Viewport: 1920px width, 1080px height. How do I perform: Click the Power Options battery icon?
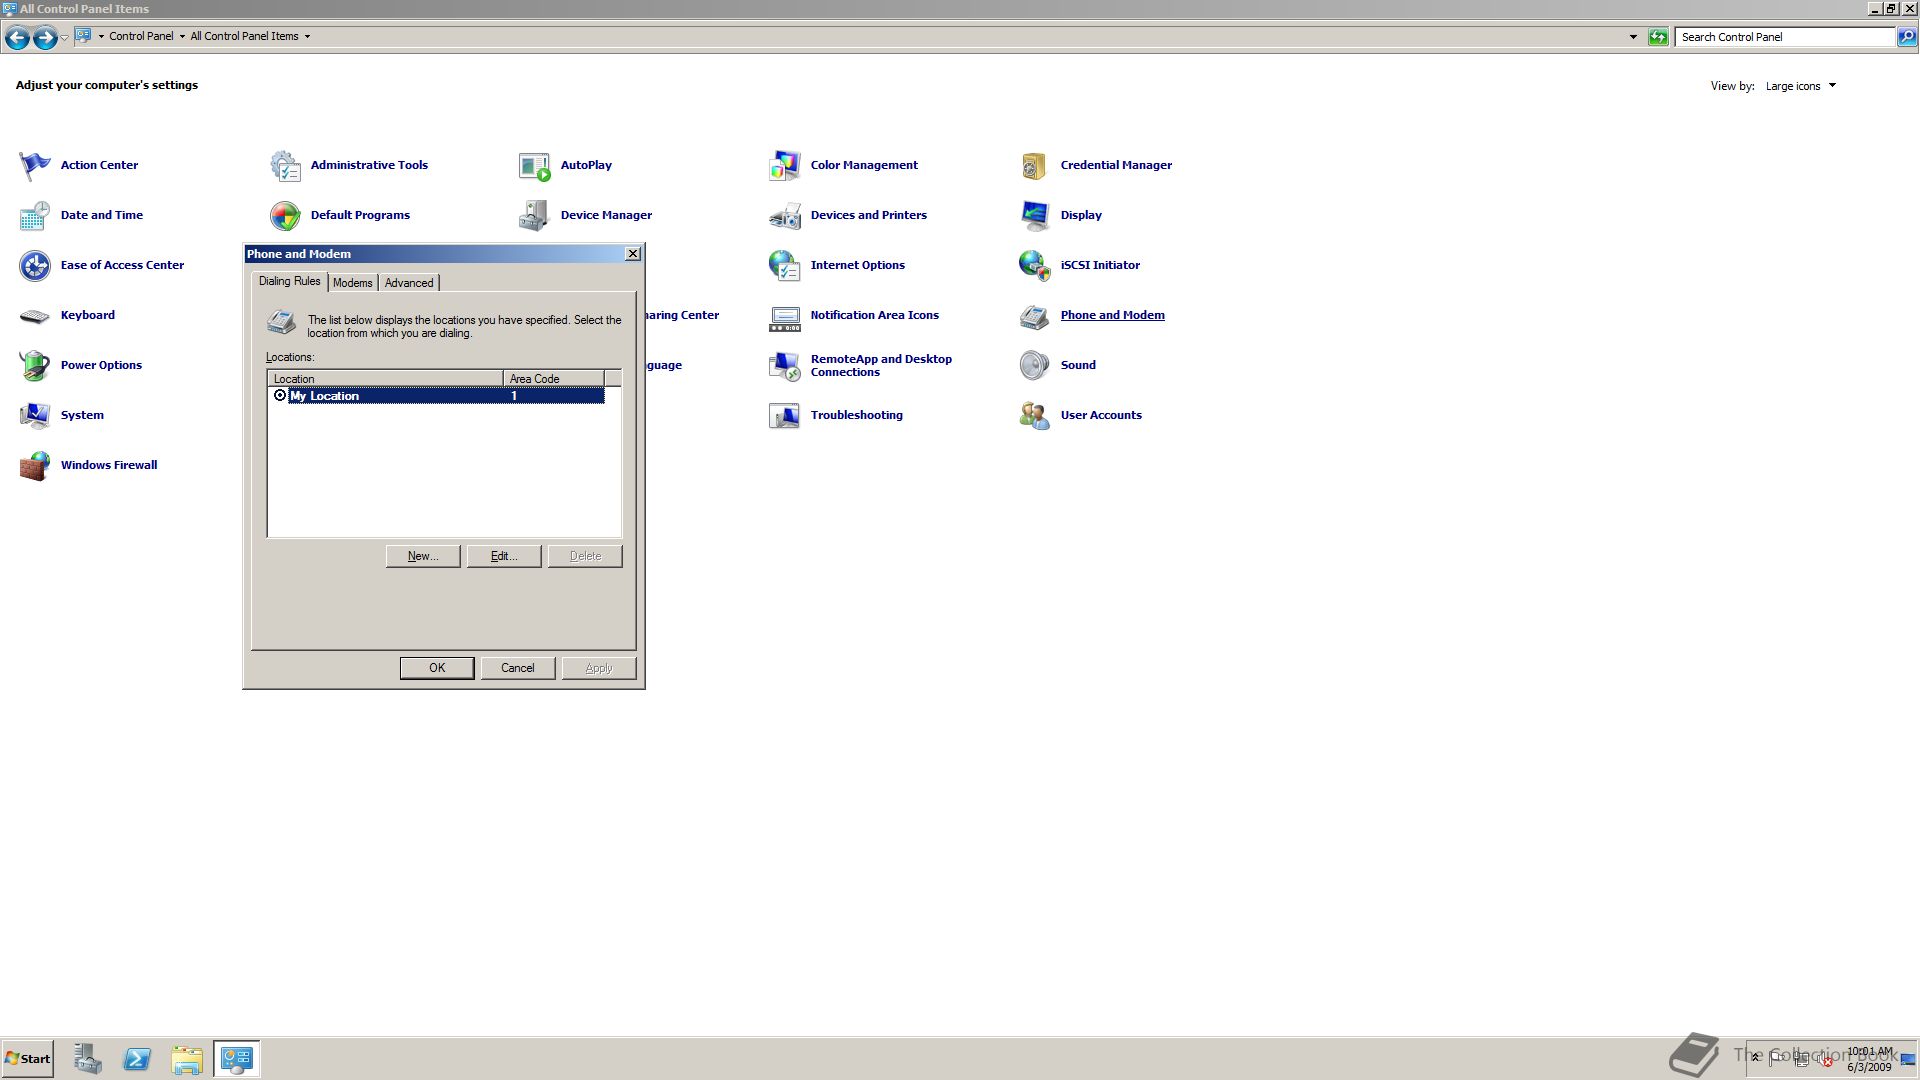tap(34, 365)
